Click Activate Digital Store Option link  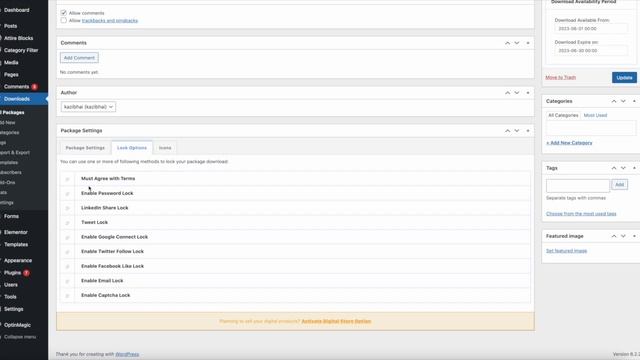(336, 321)
